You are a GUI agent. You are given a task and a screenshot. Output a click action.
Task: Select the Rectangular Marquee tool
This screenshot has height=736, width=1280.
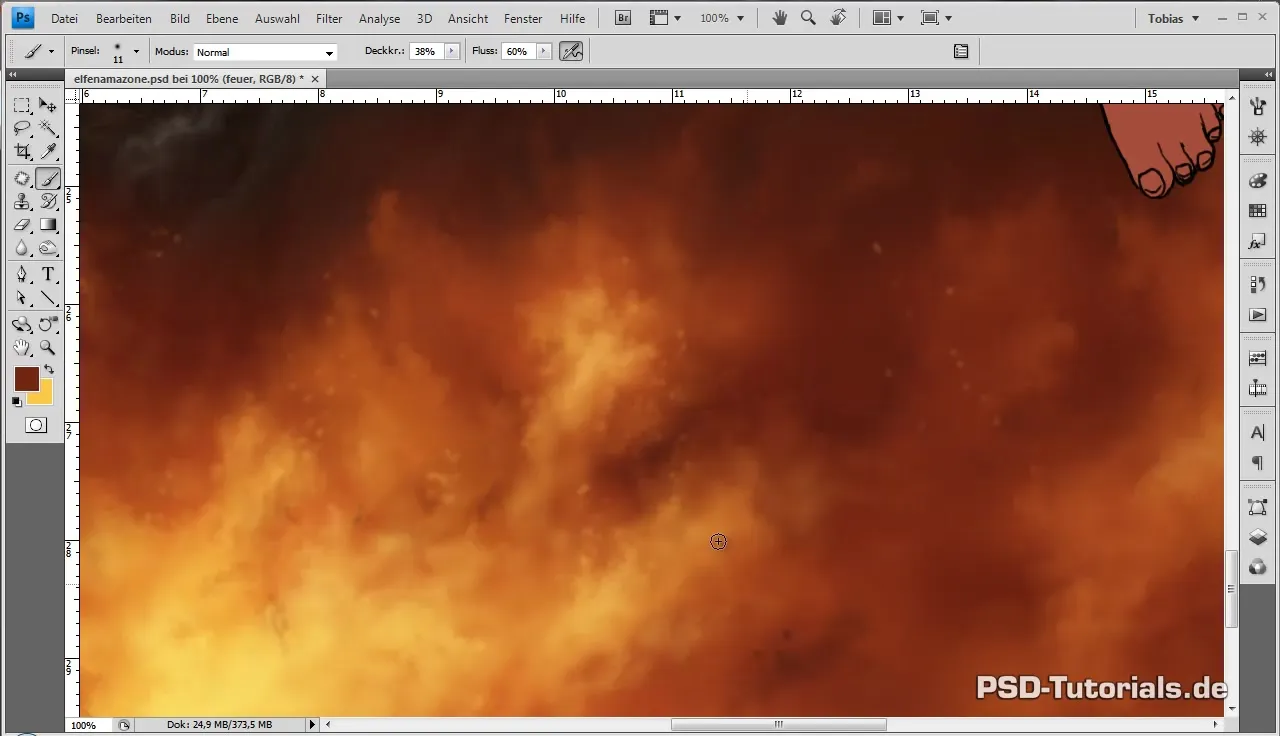point(21,105)
